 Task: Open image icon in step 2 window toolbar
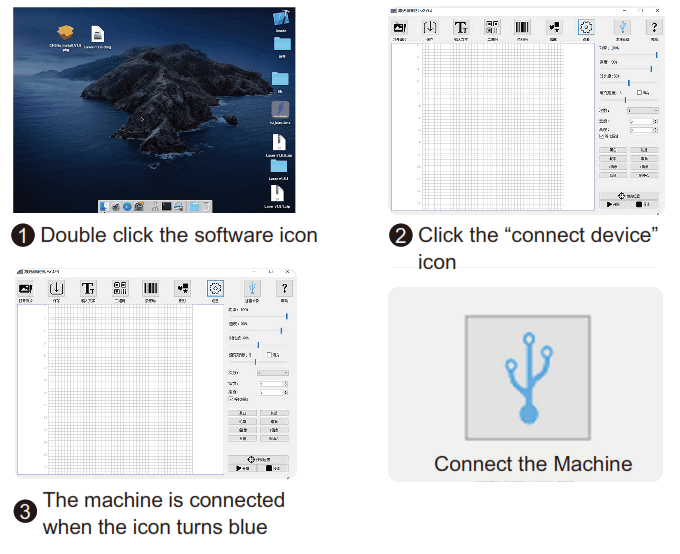399,28
